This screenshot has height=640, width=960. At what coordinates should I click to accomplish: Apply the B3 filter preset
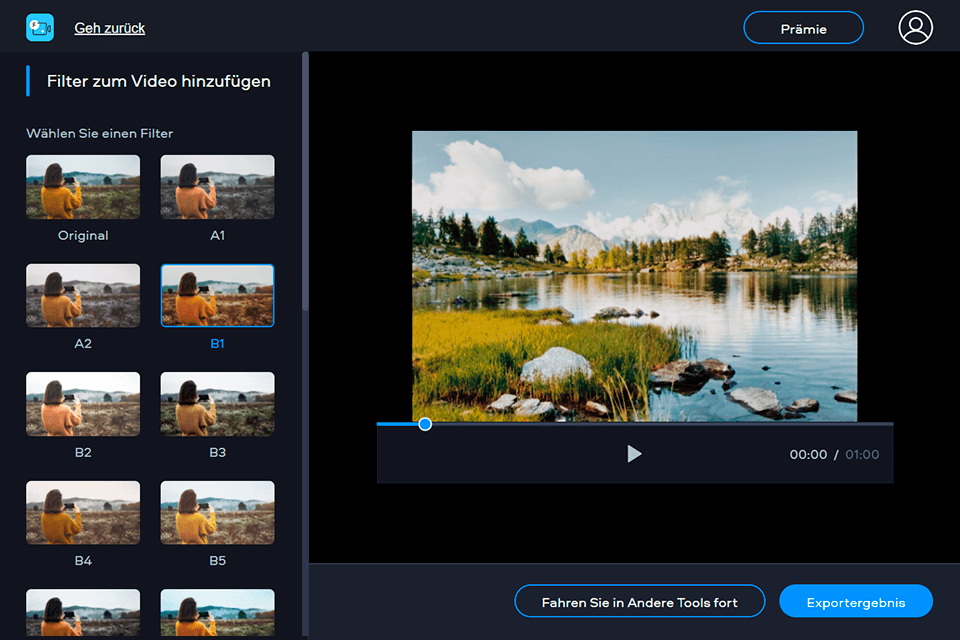[x=216, y=404]
